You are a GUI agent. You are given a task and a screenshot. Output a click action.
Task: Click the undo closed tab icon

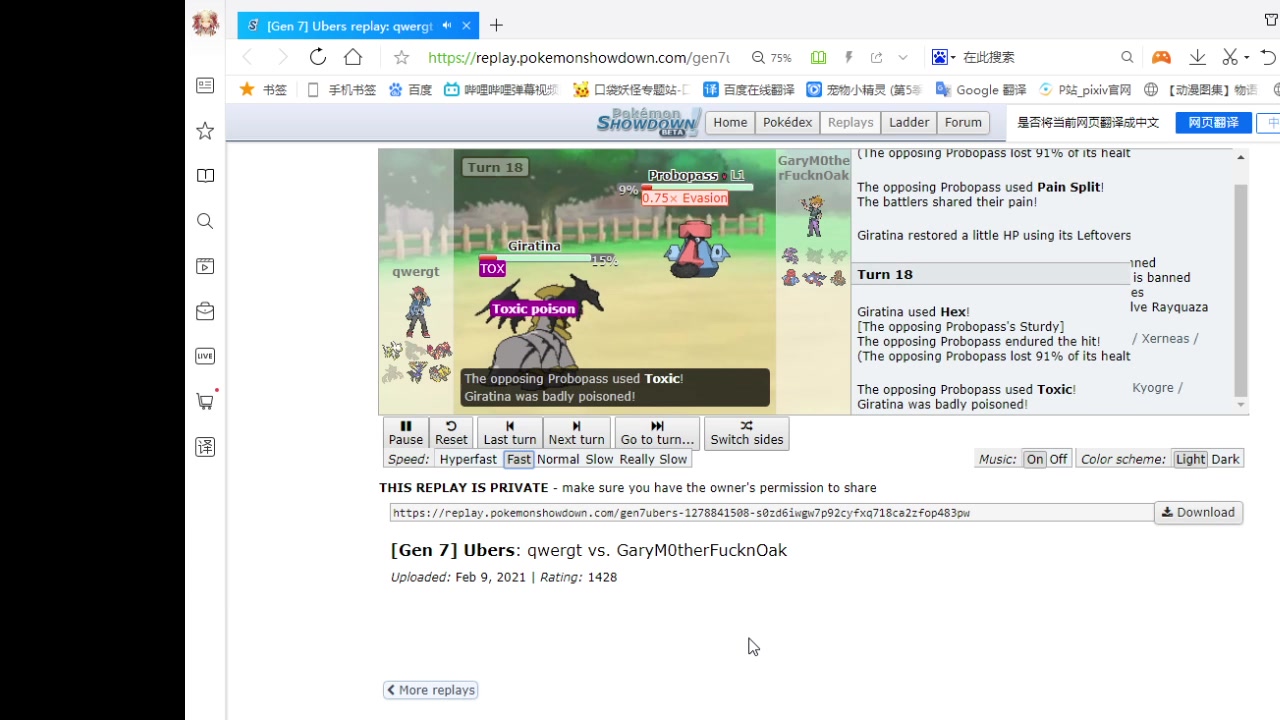pyautogui.click(x=1268, y=57)
